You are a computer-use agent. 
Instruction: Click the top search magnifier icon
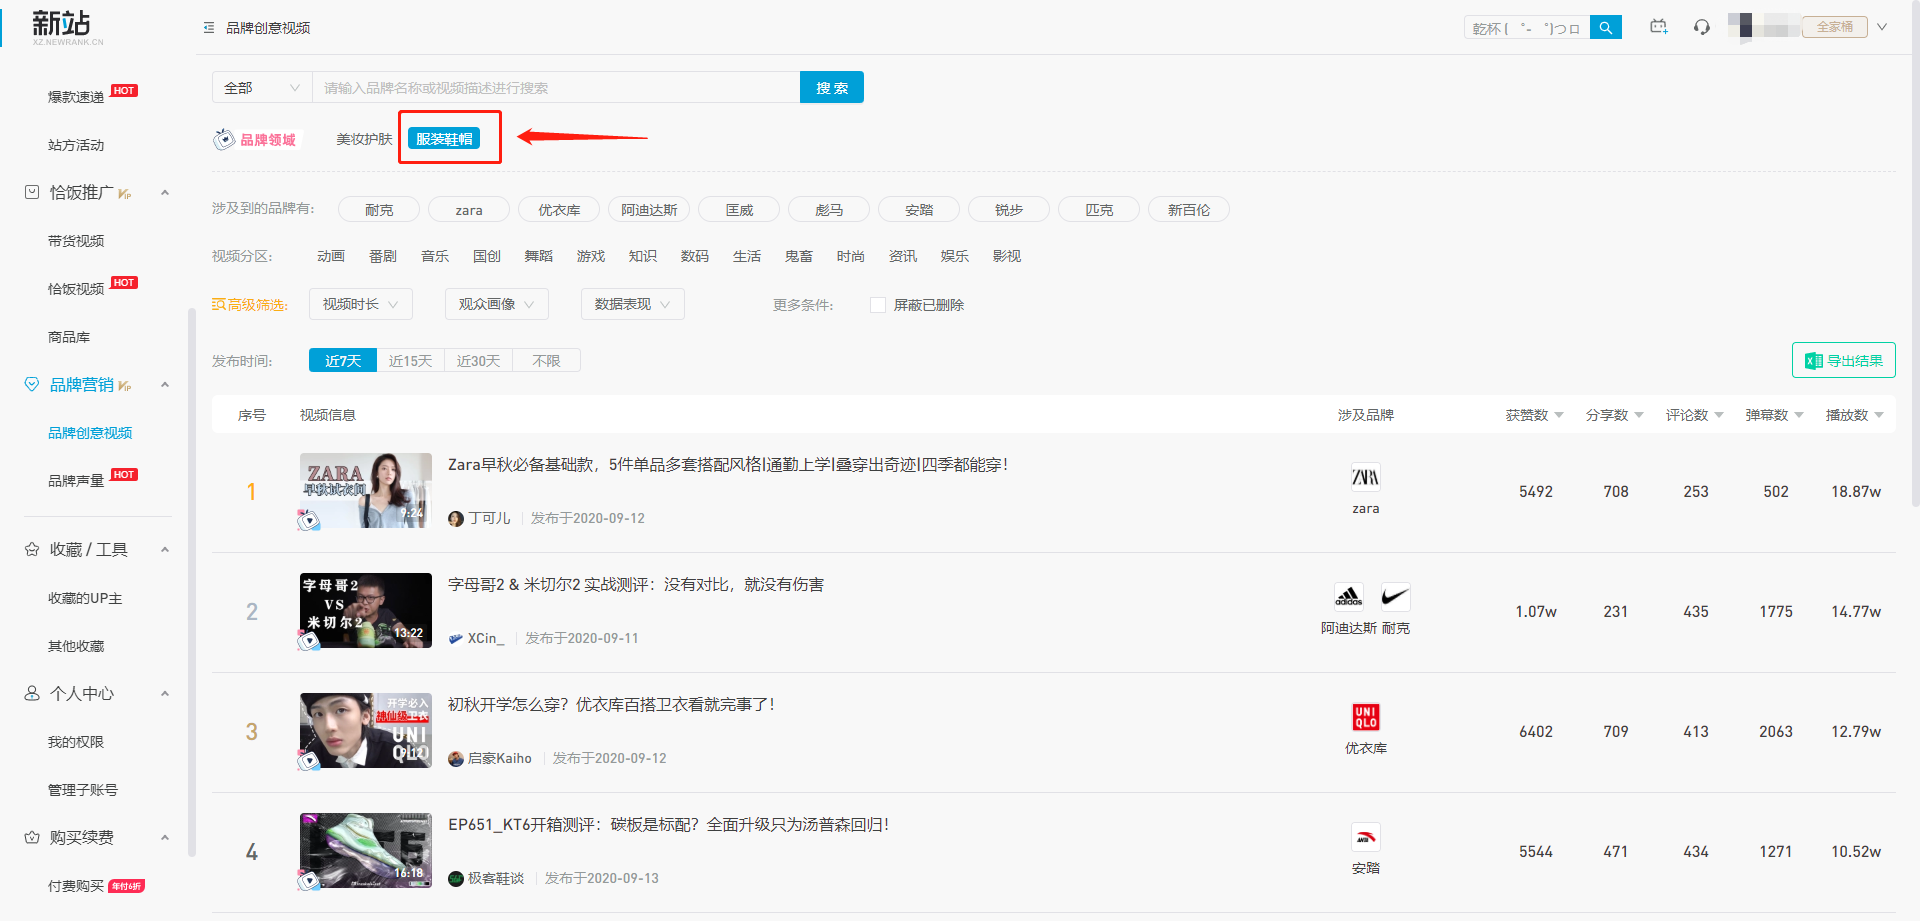coord(1605,28)
